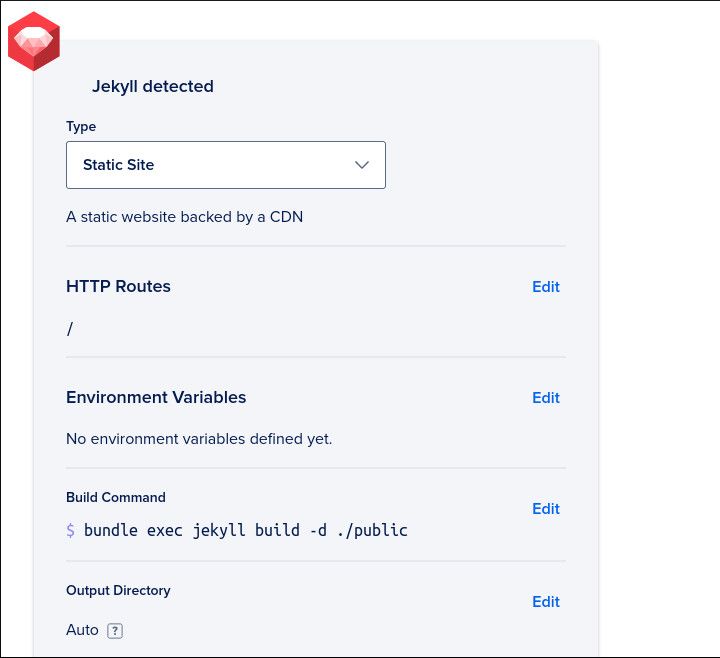Viewport: 720px width, 658px height.
Task: Click the chevron arrow in the Type dropdown
Action: pos(362,165)
